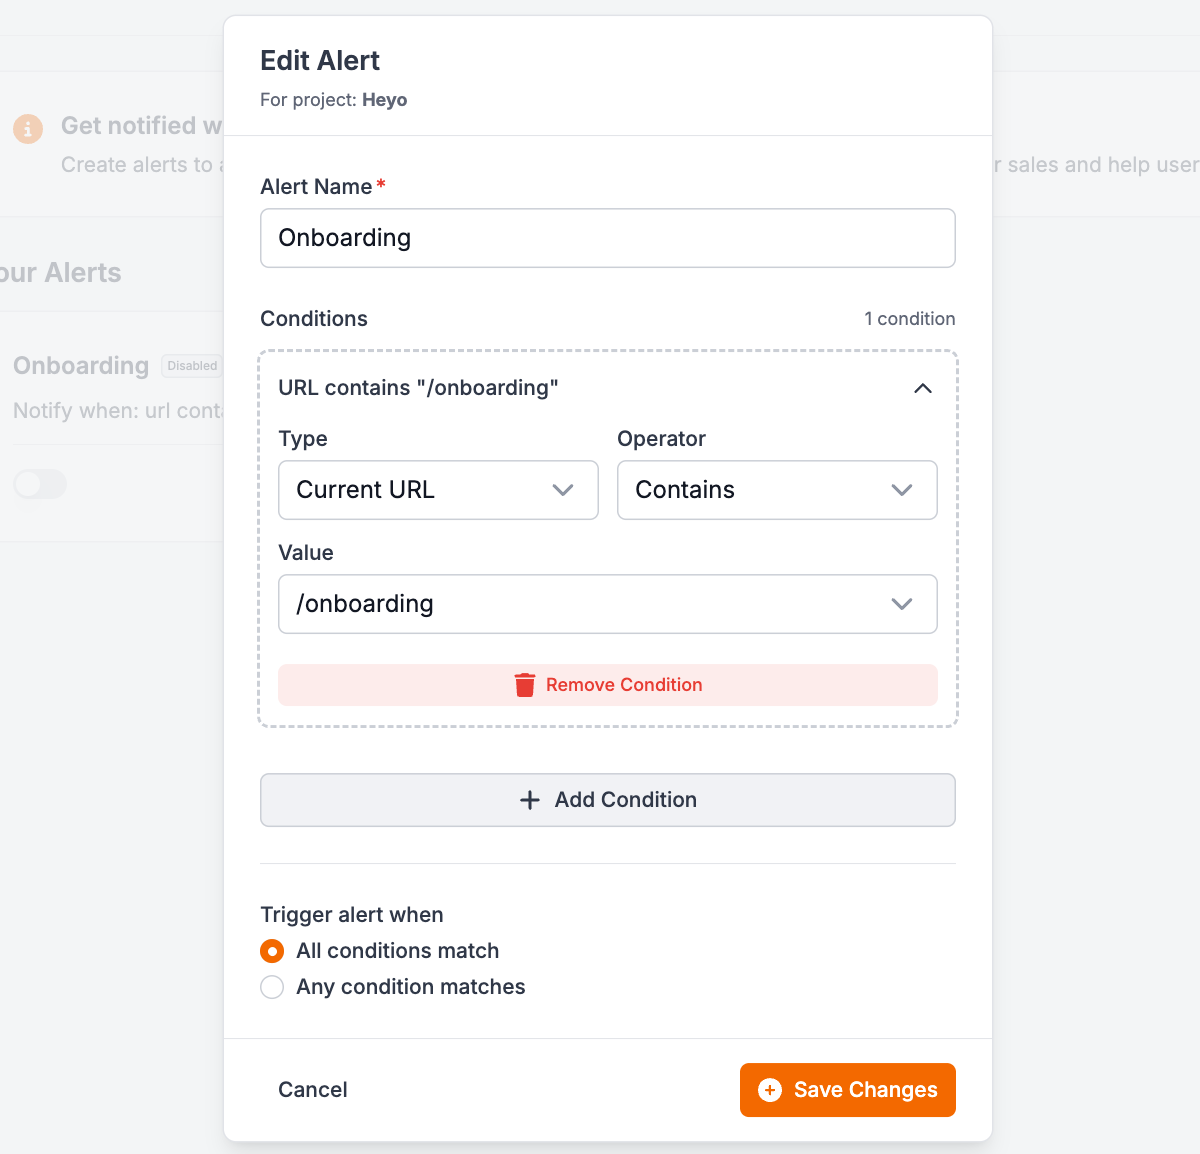
Task: Click the plus icon inside Save Changes
Action: pyautogui.click(x=768, y=1090)
